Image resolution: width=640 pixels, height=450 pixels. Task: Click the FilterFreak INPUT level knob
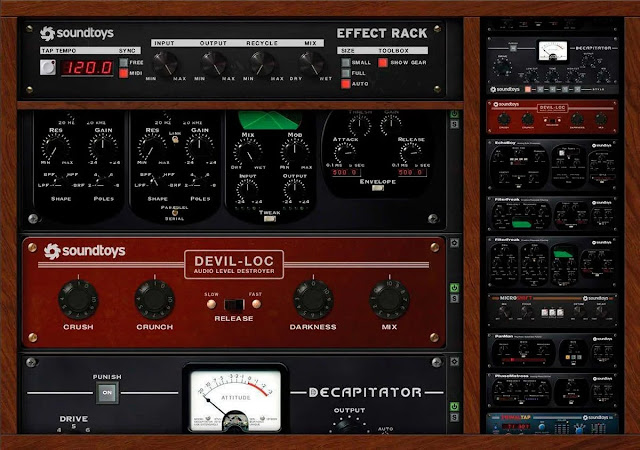pos(247,190)
